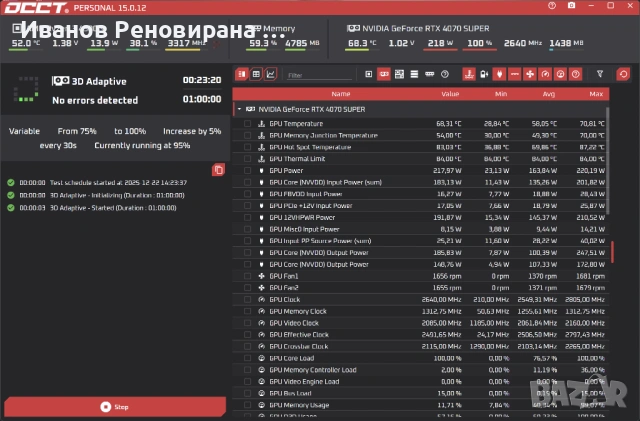Viewport: 640px width, 421px height.
Task: Toggle the load sensor type filter
Action: pos(560,74)
